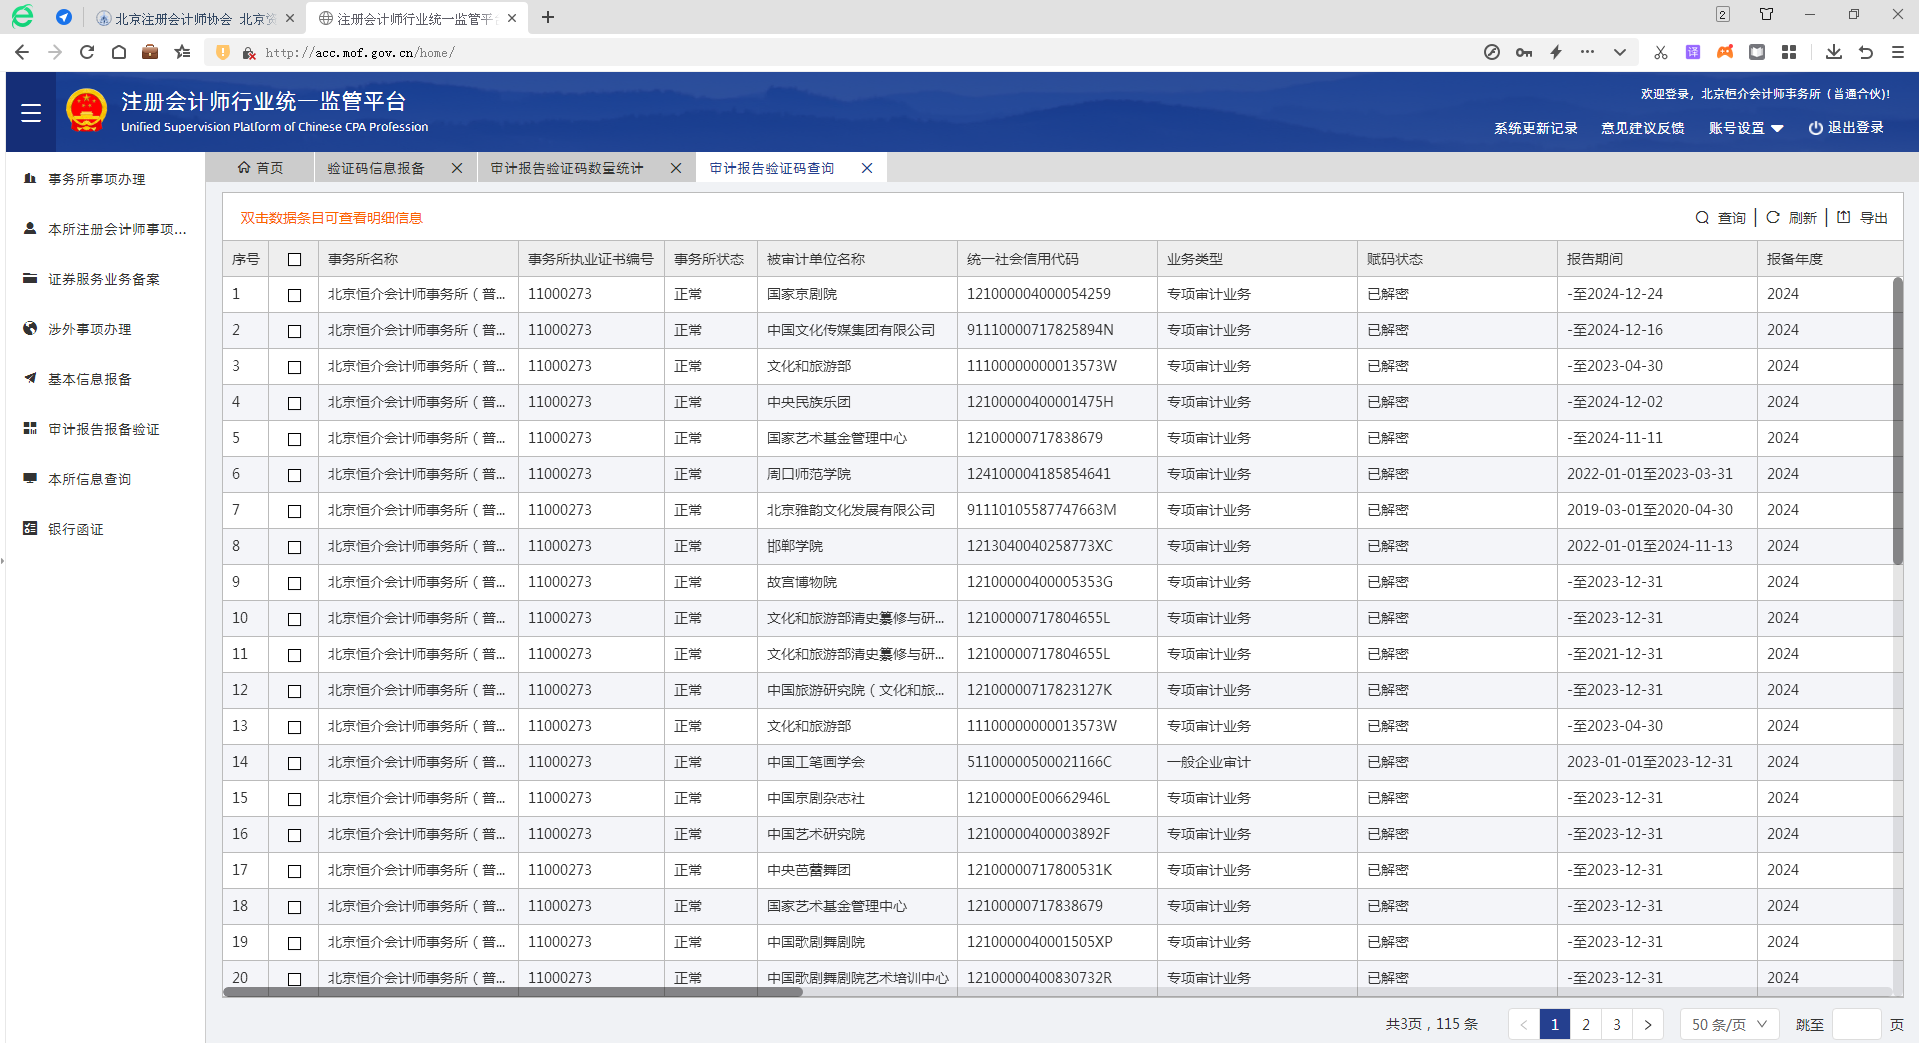1919x1043 pixels.
Task: Click the hamburger menu icon in header
Action: [31, 113]
